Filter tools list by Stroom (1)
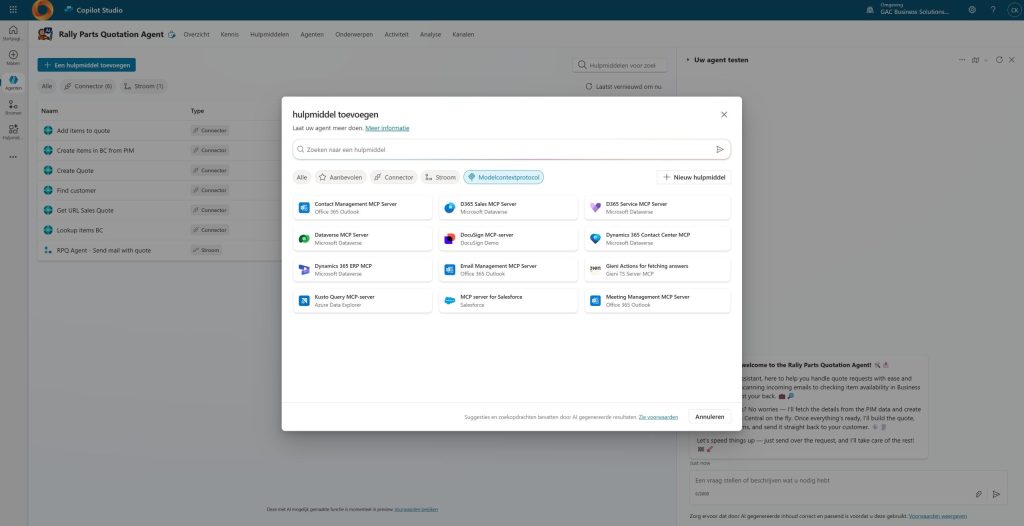This screenshot has width=1024, height=526. pos(144,86)
